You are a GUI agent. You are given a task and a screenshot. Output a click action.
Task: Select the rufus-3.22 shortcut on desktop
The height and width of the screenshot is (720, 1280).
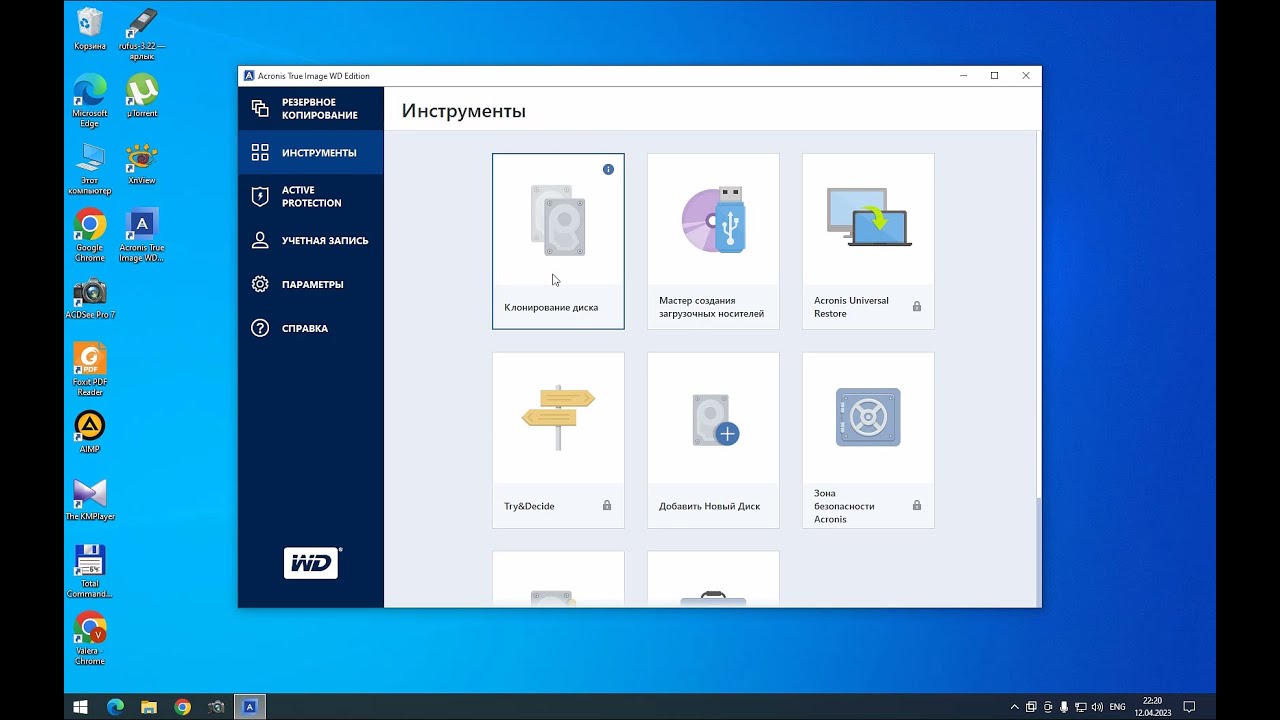pos(142,34)
